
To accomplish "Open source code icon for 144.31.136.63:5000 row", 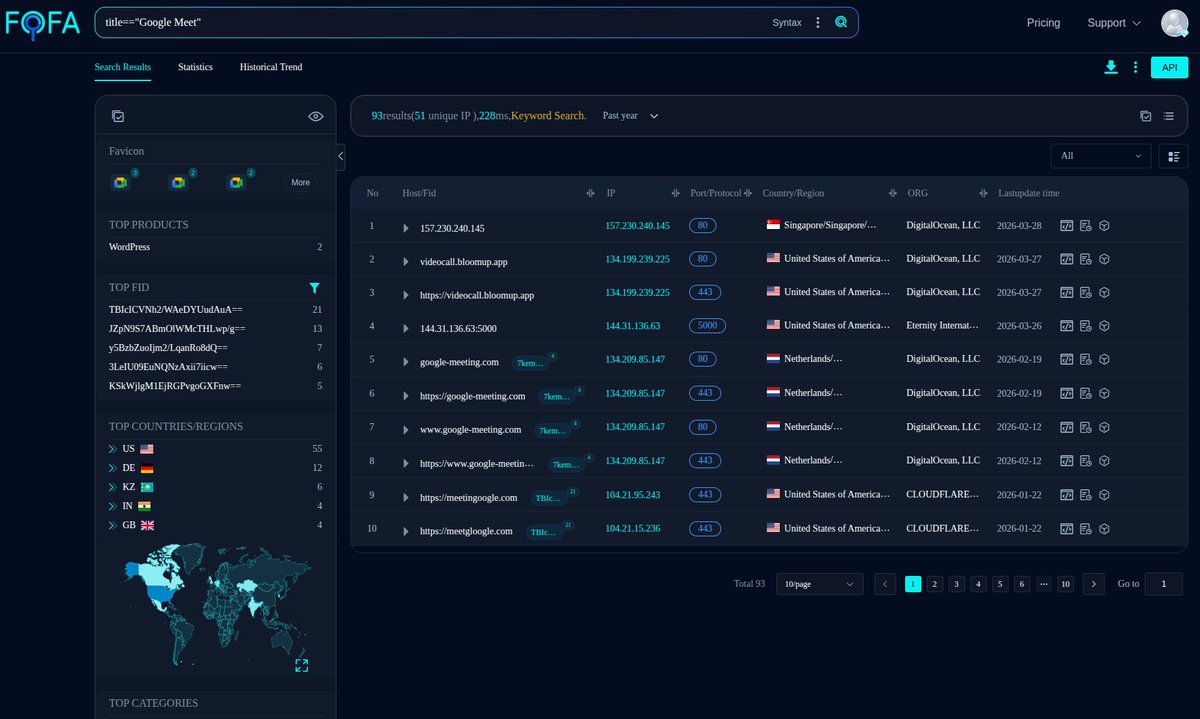I will click(1067, 326).
